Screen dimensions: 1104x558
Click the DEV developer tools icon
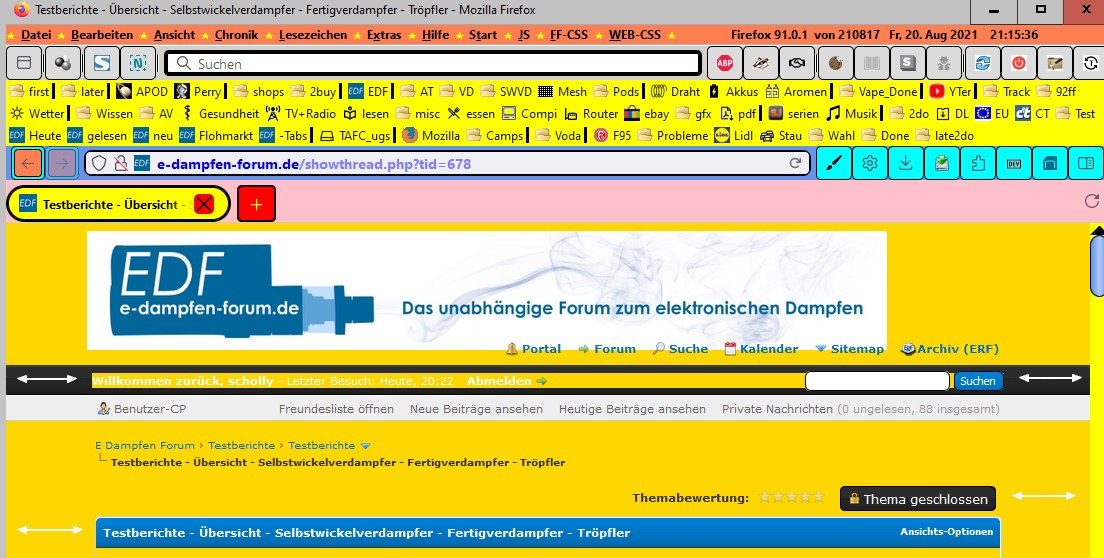point(1013,163)
